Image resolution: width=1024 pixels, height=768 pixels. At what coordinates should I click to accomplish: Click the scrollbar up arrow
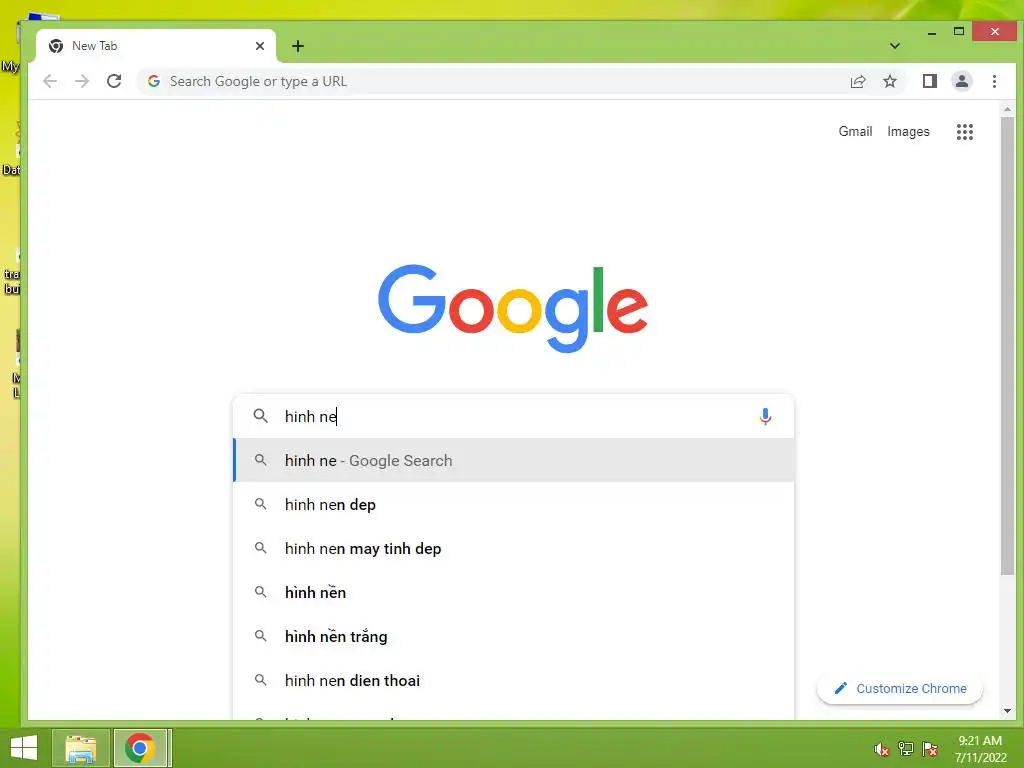coord(1007,109)
